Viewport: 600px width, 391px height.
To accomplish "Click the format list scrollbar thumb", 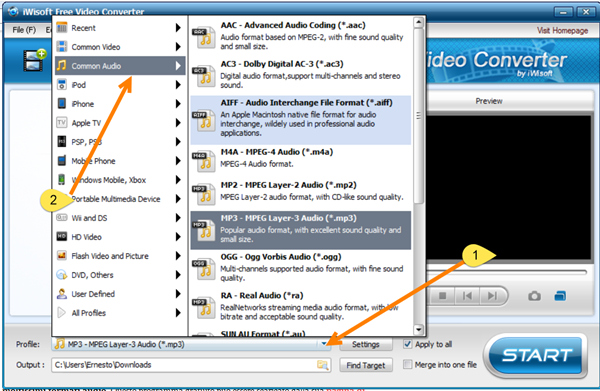I will tap(419, 115).
